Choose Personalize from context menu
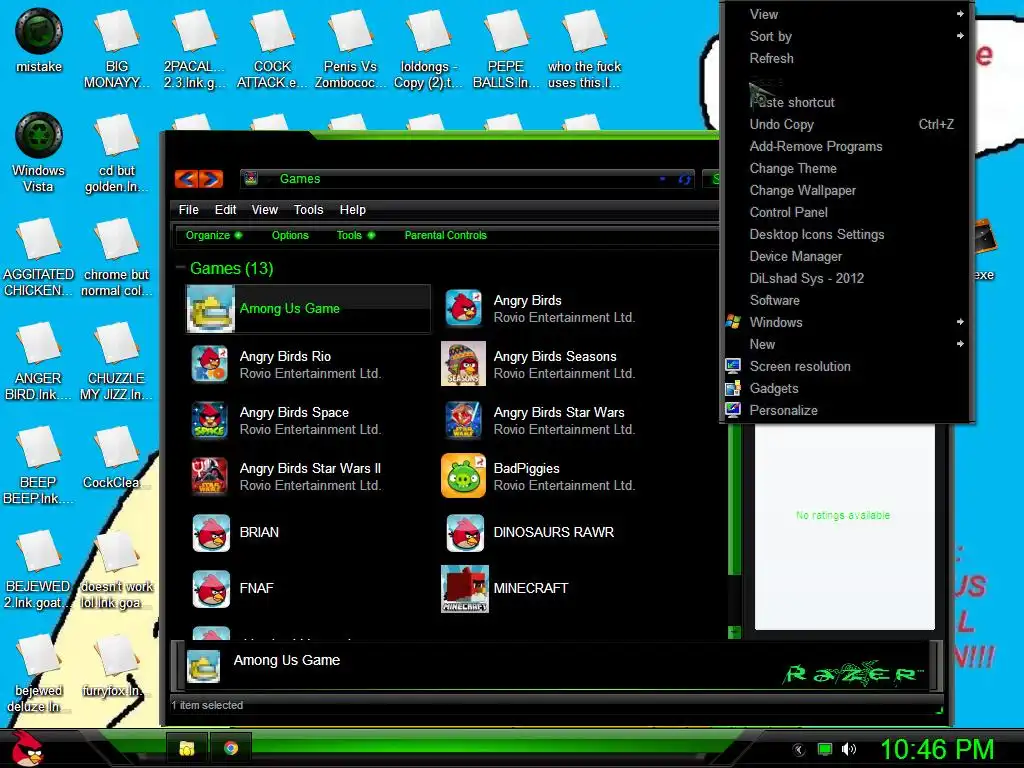The height and width of the screenshot is (768, 1024). [x=847, y=410]
